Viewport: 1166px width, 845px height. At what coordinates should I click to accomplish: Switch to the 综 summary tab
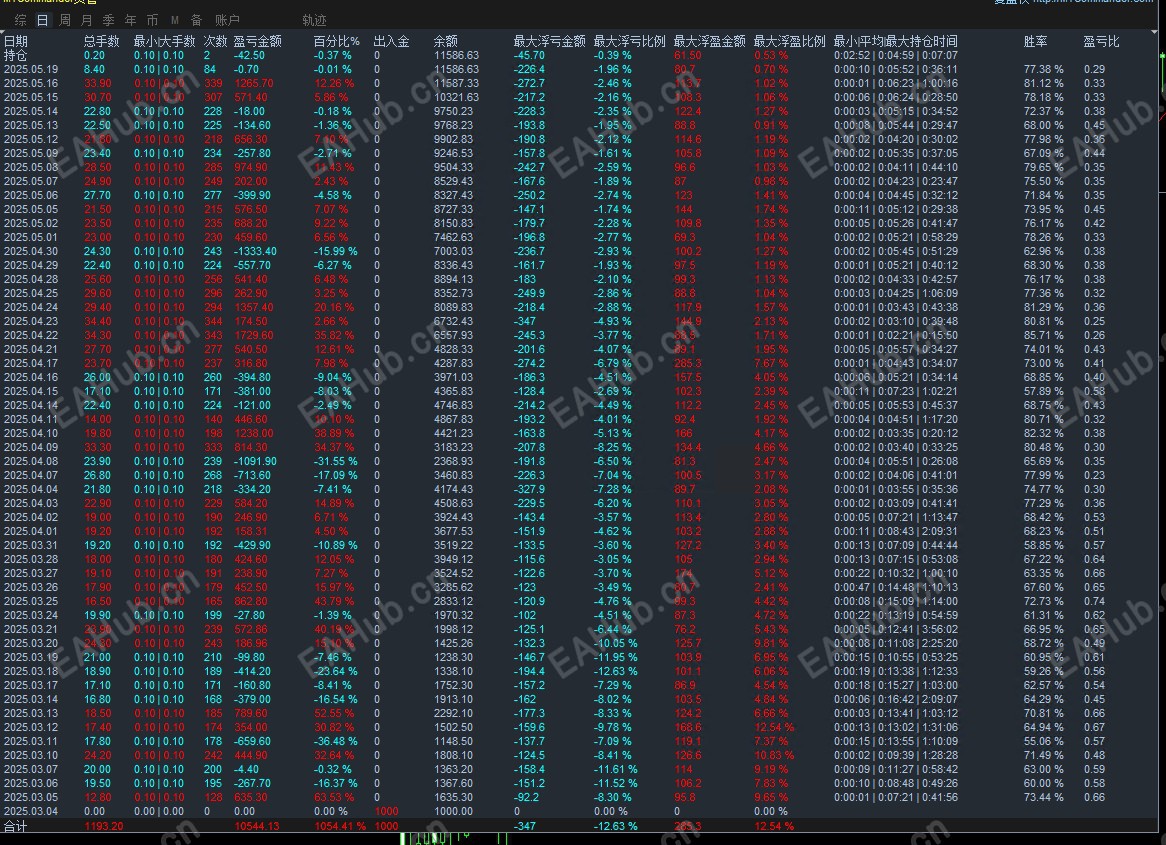coord(20,20)
